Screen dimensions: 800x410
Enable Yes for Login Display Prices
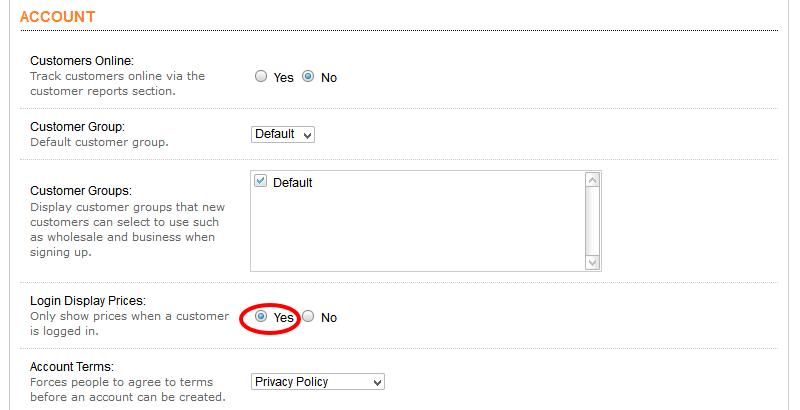[261, 316]
